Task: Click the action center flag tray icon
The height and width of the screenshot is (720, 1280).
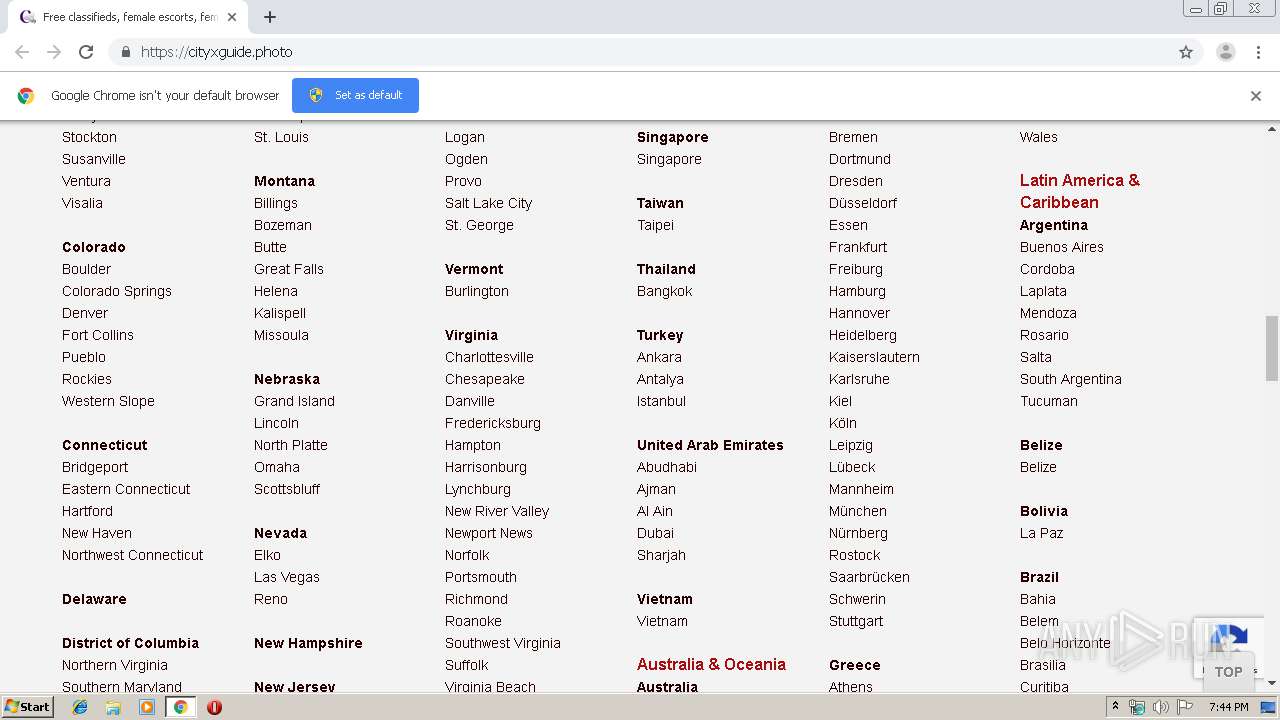Action: 1184,707
